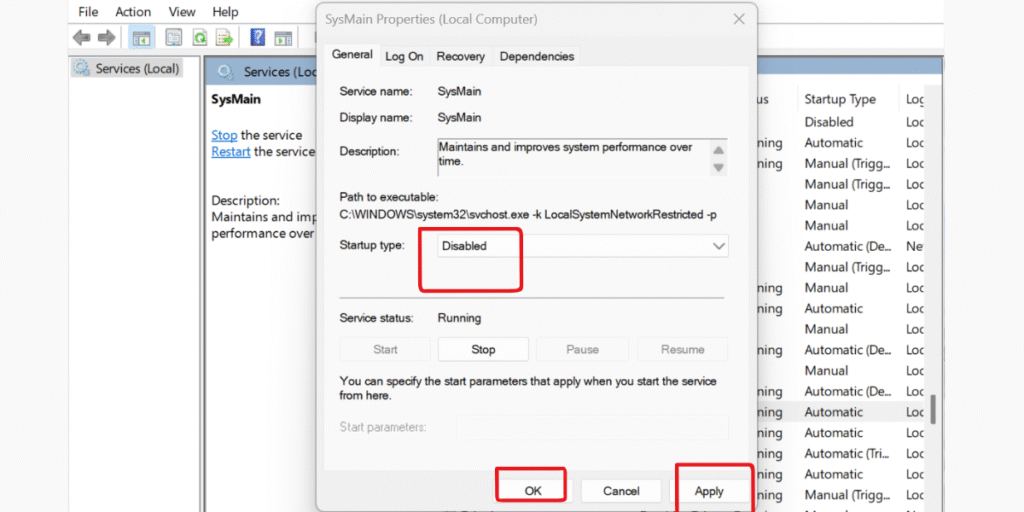This screenshot has height=512, width=1024.
Task: Open Properties via the toolbar icon
Action: tap(174, 38)
